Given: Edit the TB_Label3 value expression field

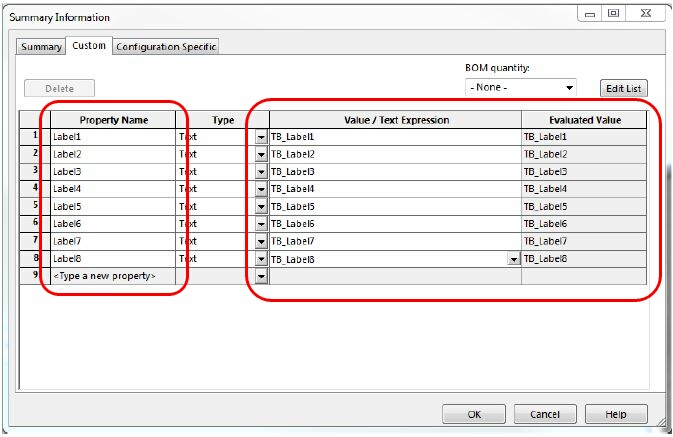Looking at the screenshot, I should (x=390, y=172).
